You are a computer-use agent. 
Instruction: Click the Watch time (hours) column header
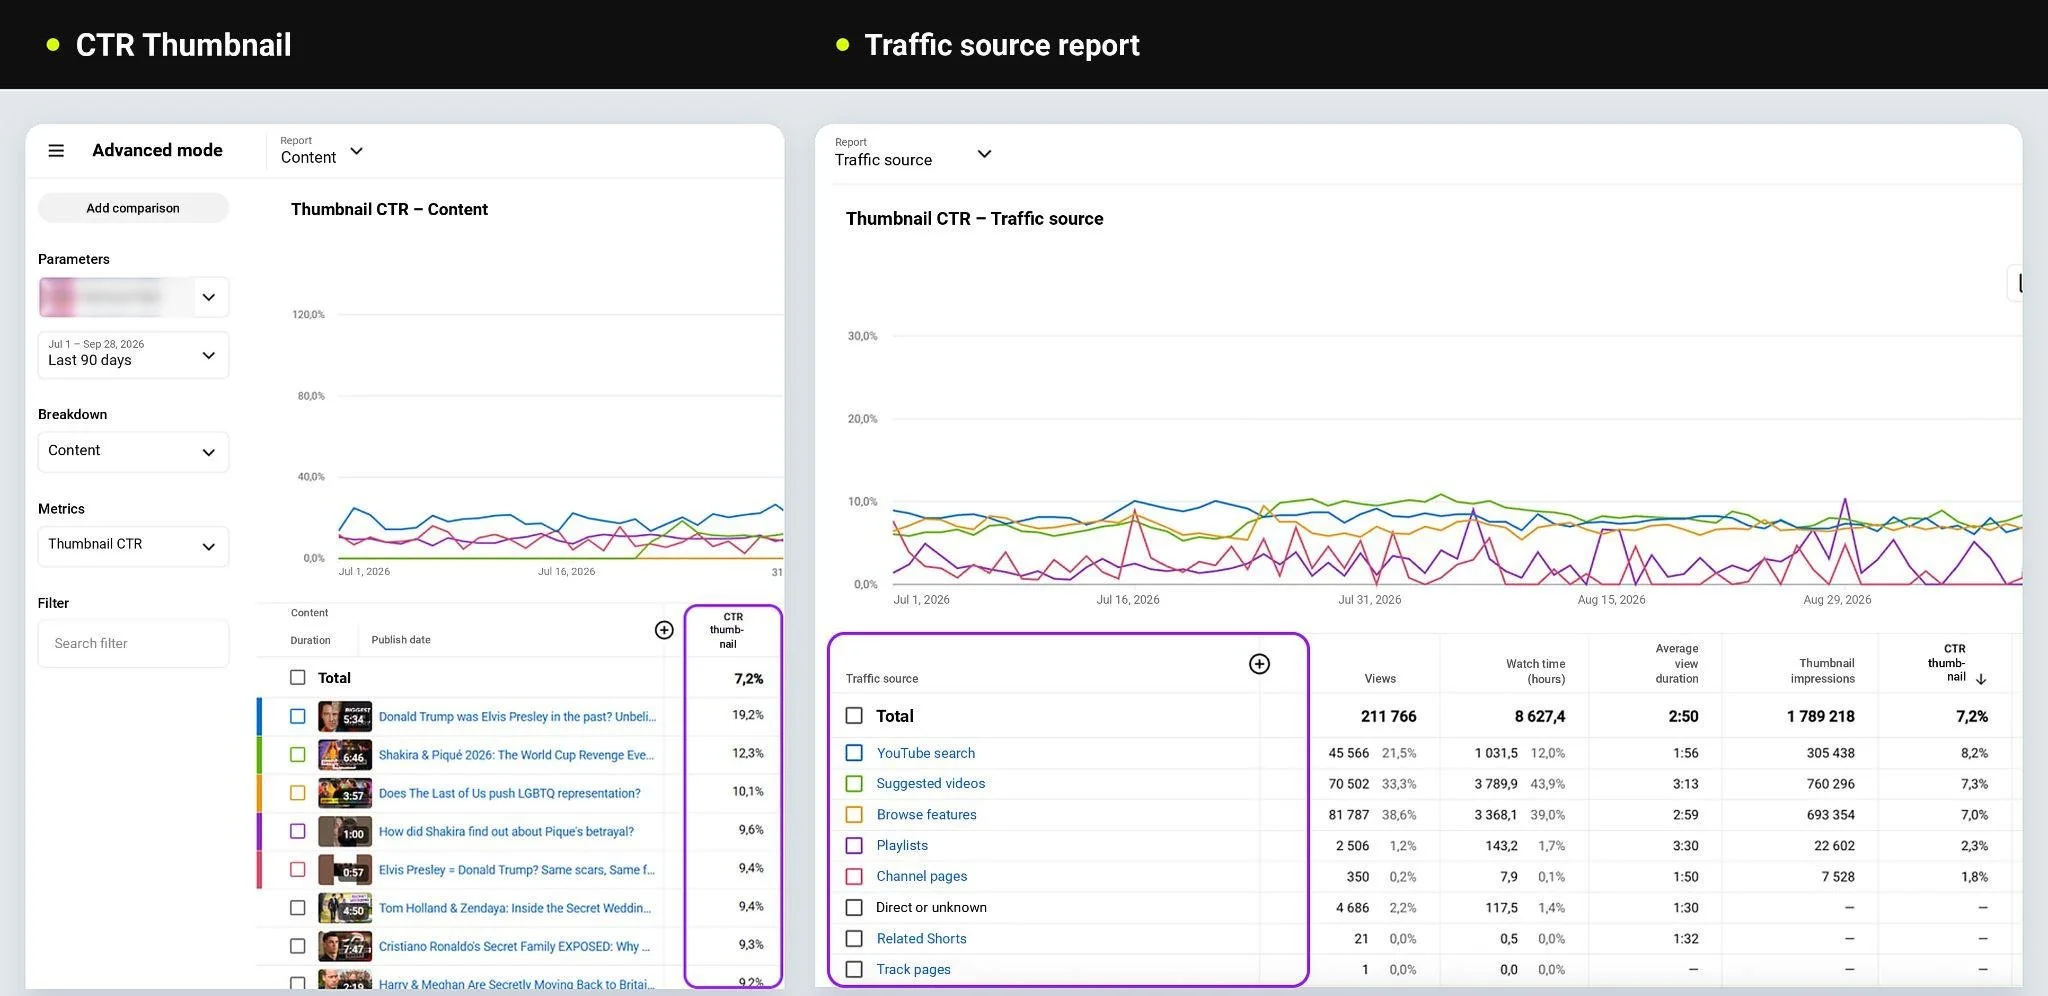click(x=1536, y=672)
